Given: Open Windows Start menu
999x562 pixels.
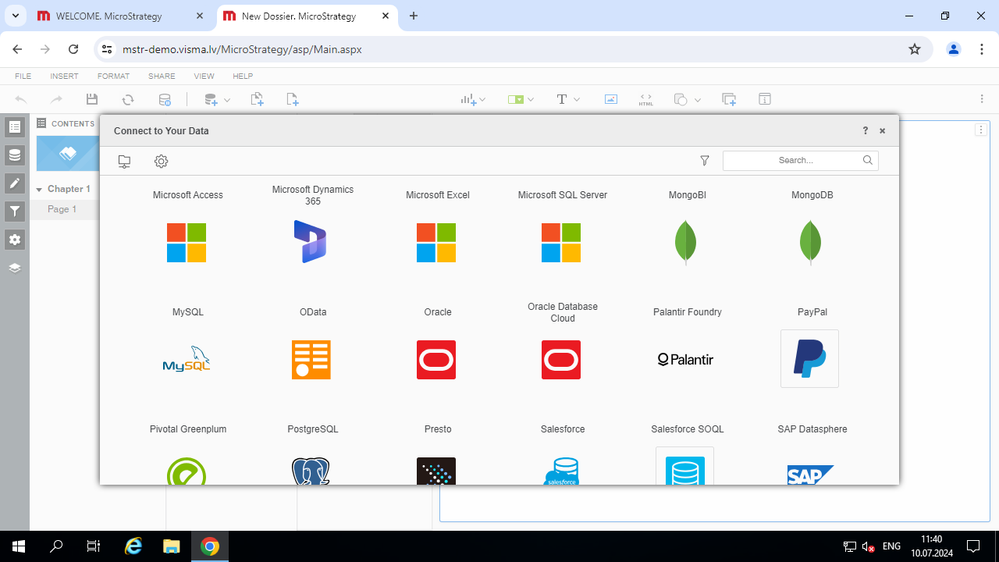Looking at the screenshot, I should coord(18,546).
